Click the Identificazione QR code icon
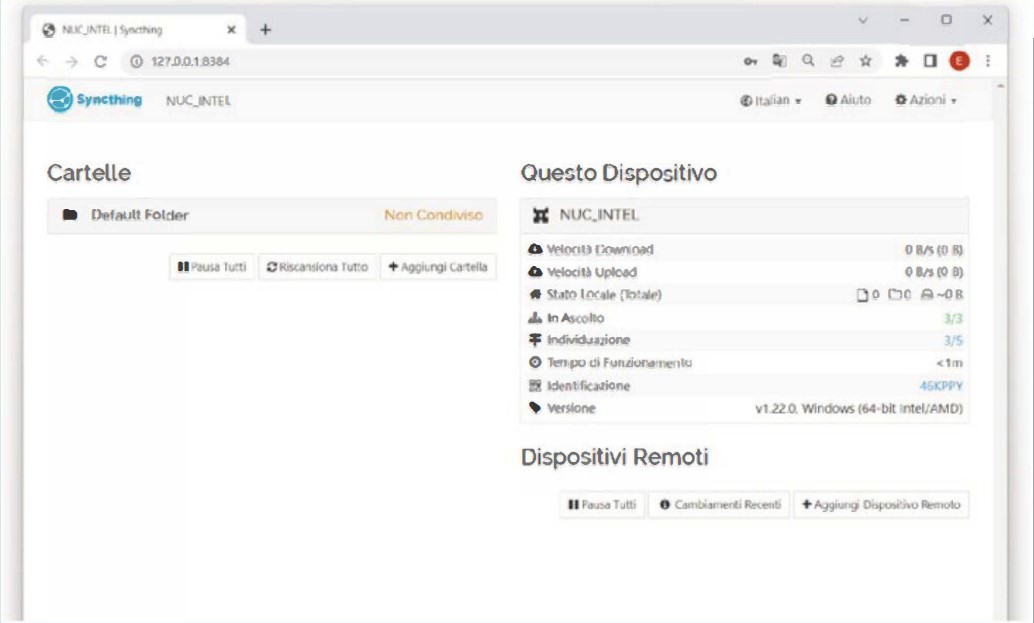This screenshot has width=1034, height=623. (x=535, y=386)
